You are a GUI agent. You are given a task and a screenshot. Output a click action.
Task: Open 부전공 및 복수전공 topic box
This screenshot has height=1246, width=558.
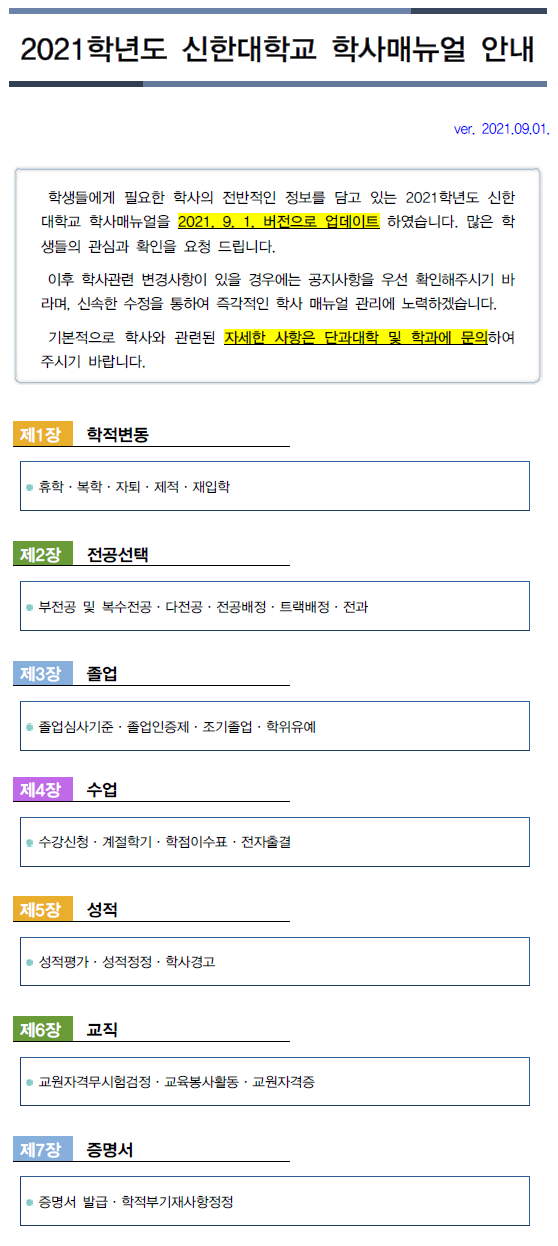275,606
